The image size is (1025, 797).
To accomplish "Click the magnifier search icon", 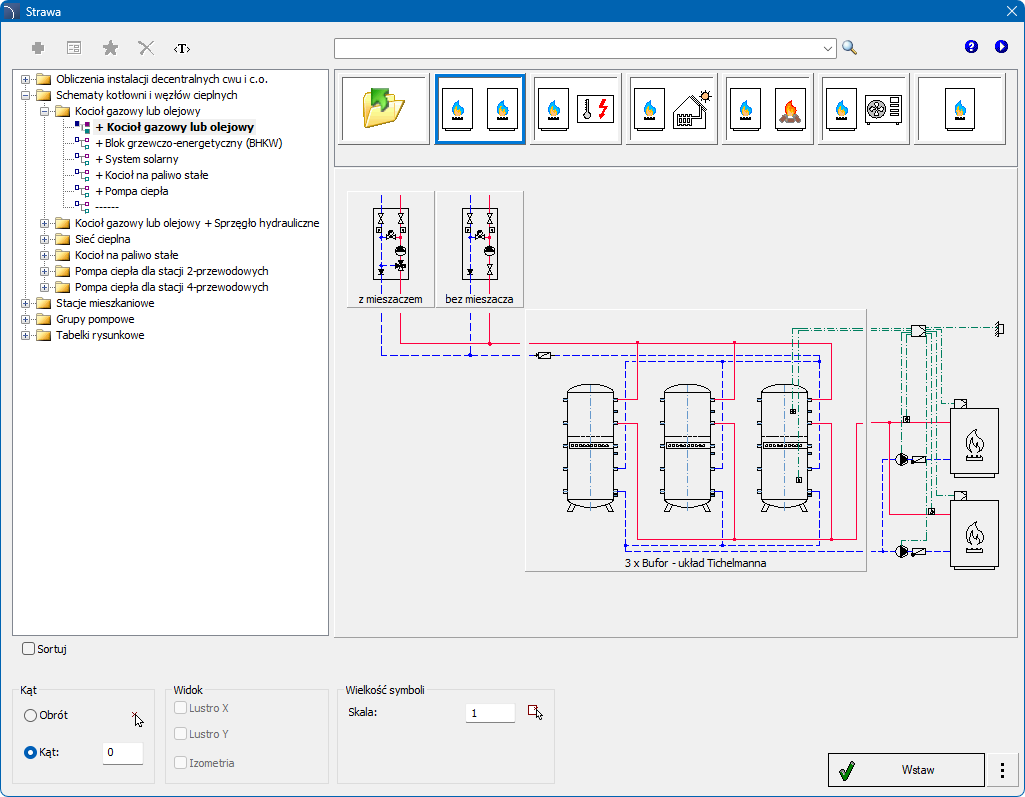I will (850, 48).
